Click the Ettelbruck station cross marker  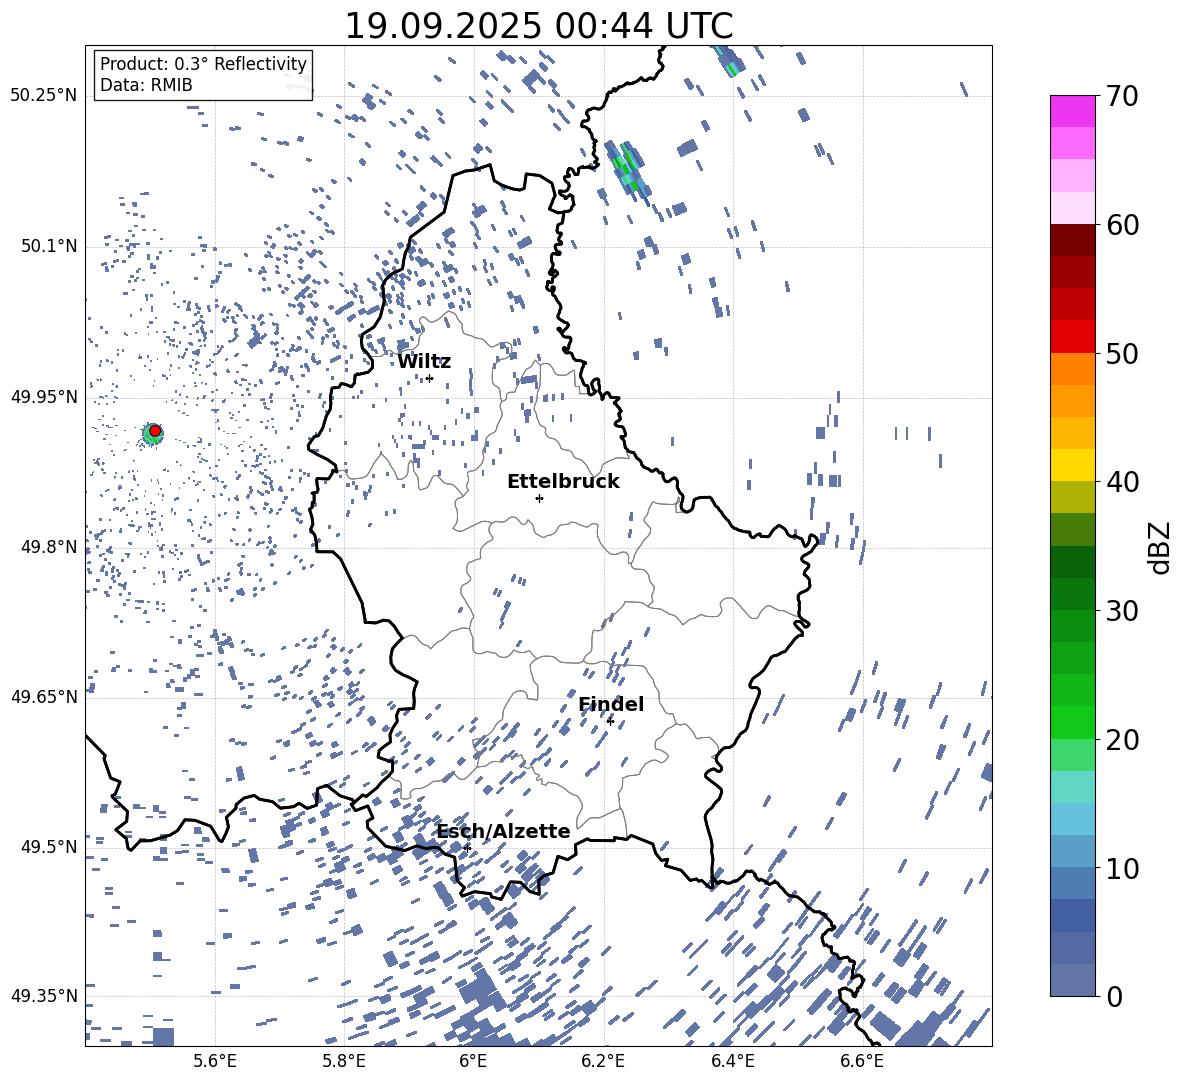click(x=539, y=498)
